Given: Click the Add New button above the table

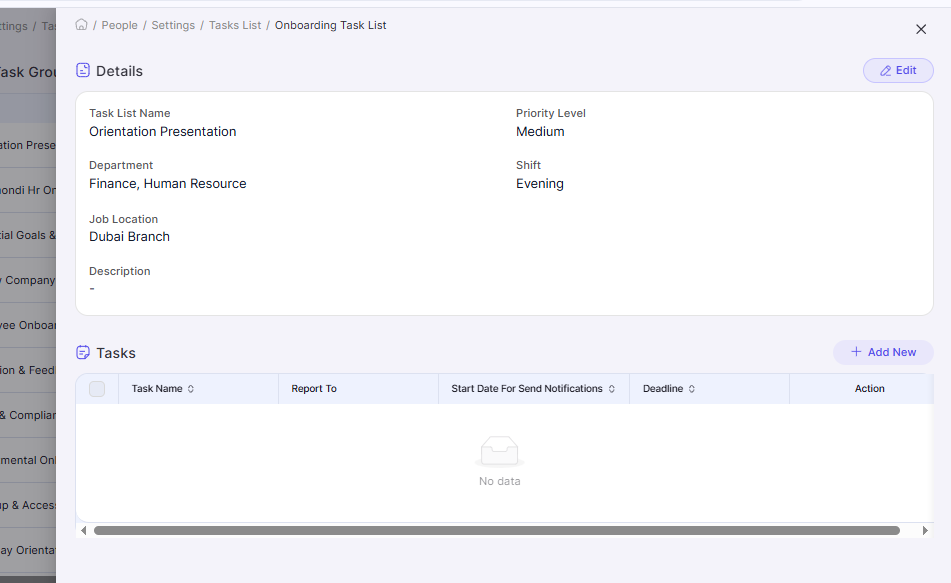Looking at the screenshot, I should (x=883, y=352).
